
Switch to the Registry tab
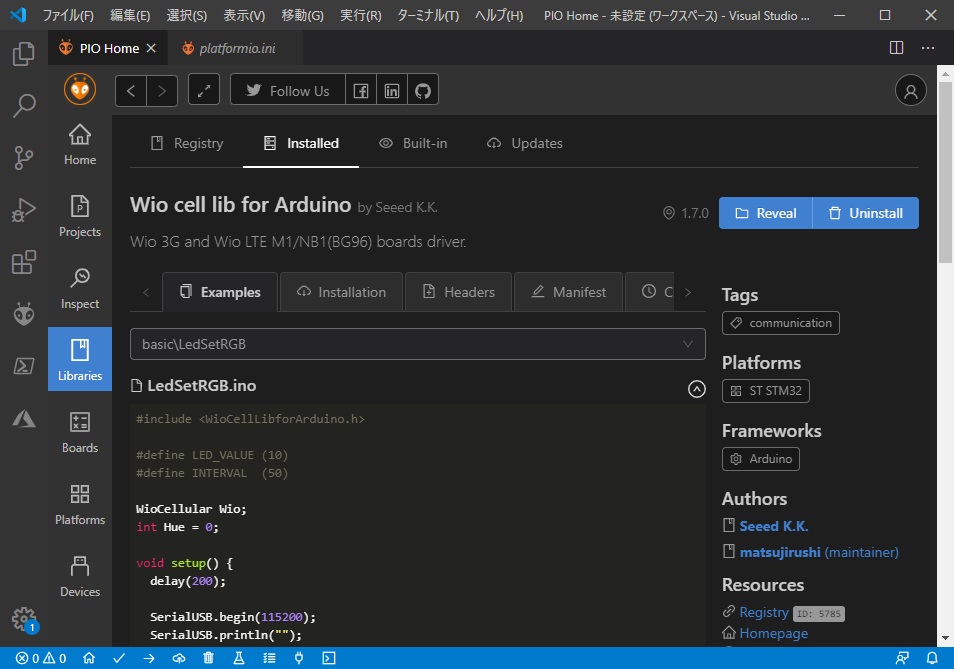coord(187,144)
